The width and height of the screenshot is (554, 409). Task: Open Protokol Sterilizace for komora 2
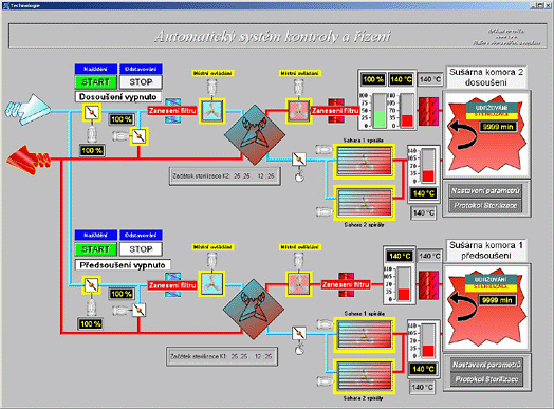tap(485, 206)
